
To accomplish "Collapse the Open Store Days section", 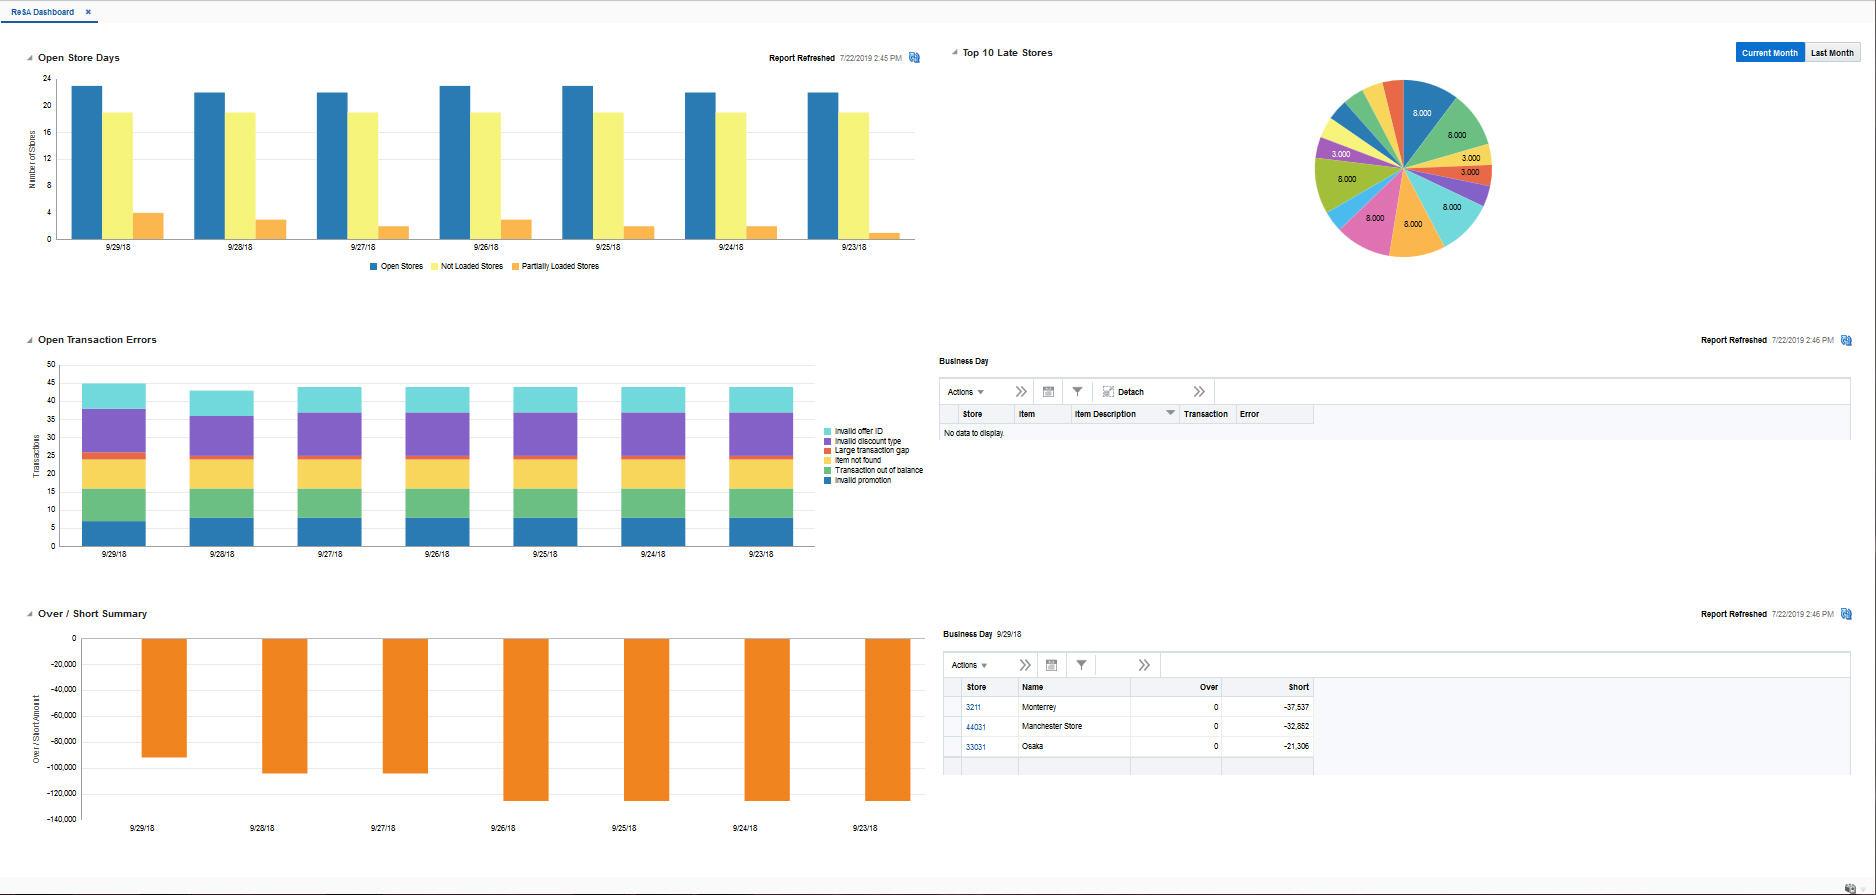I will 30,58.
